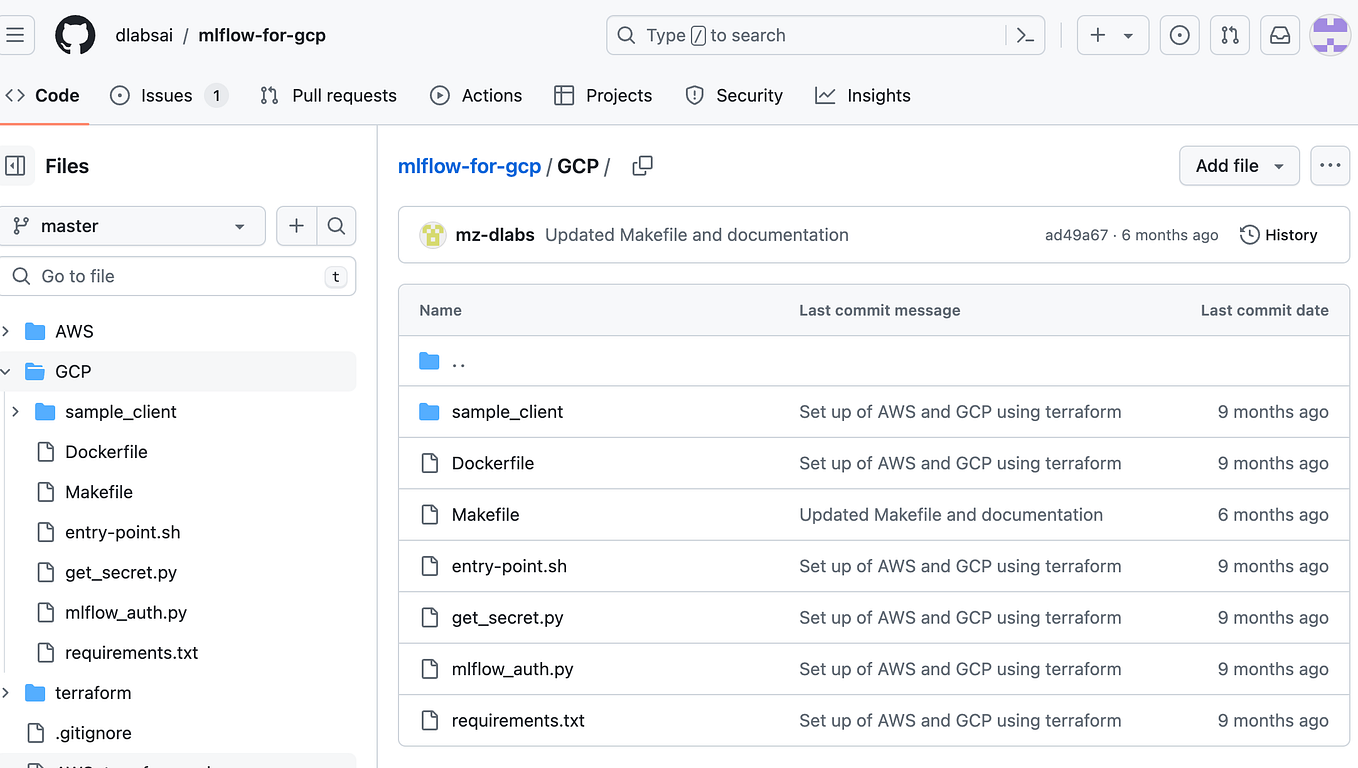Create a new file via the plus icon

click(296, 226)
